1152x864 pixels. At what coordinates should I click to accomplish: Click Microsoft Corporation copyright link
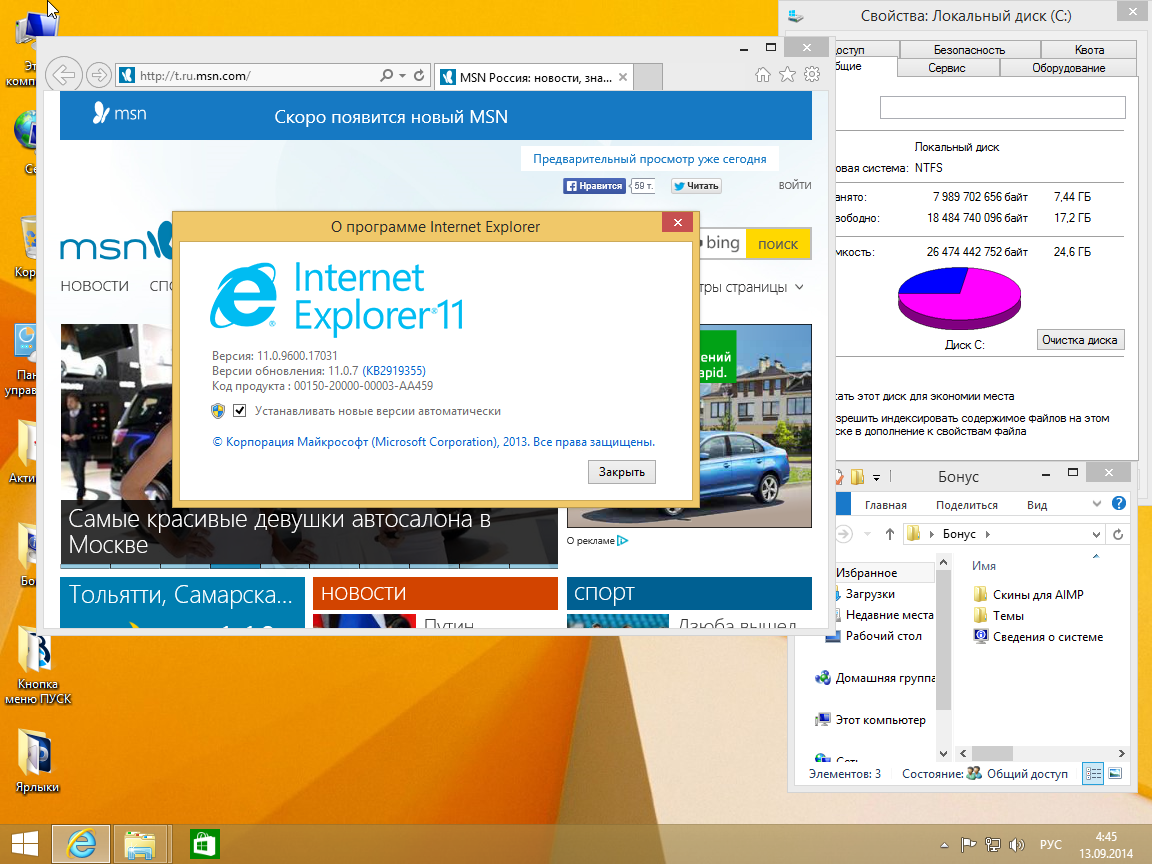433,442
